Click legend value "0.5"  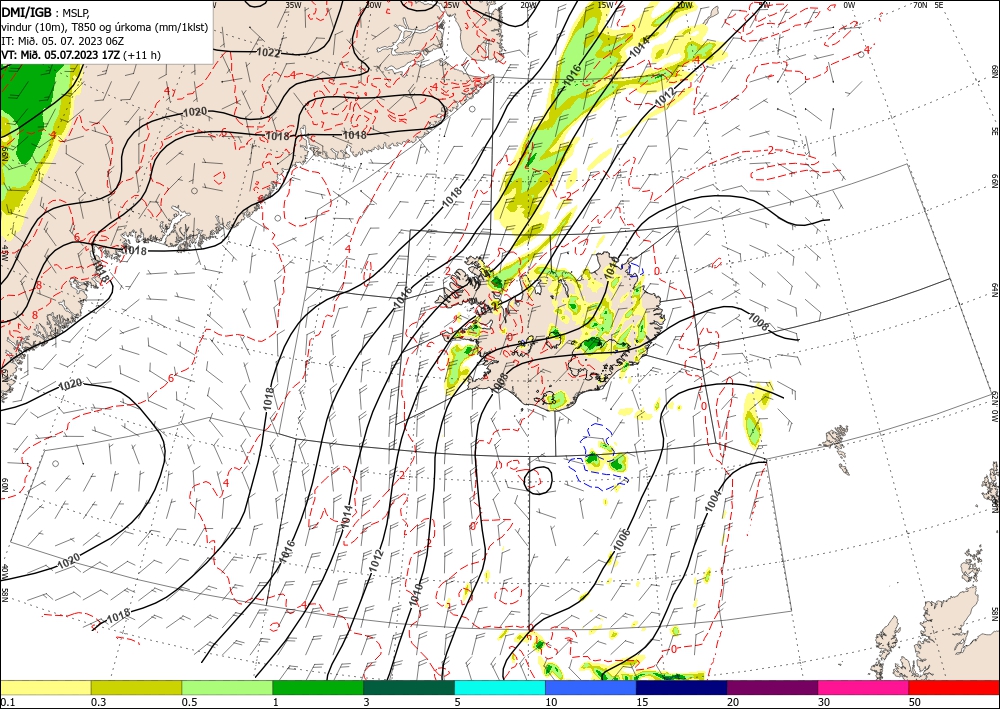point(189,702)
